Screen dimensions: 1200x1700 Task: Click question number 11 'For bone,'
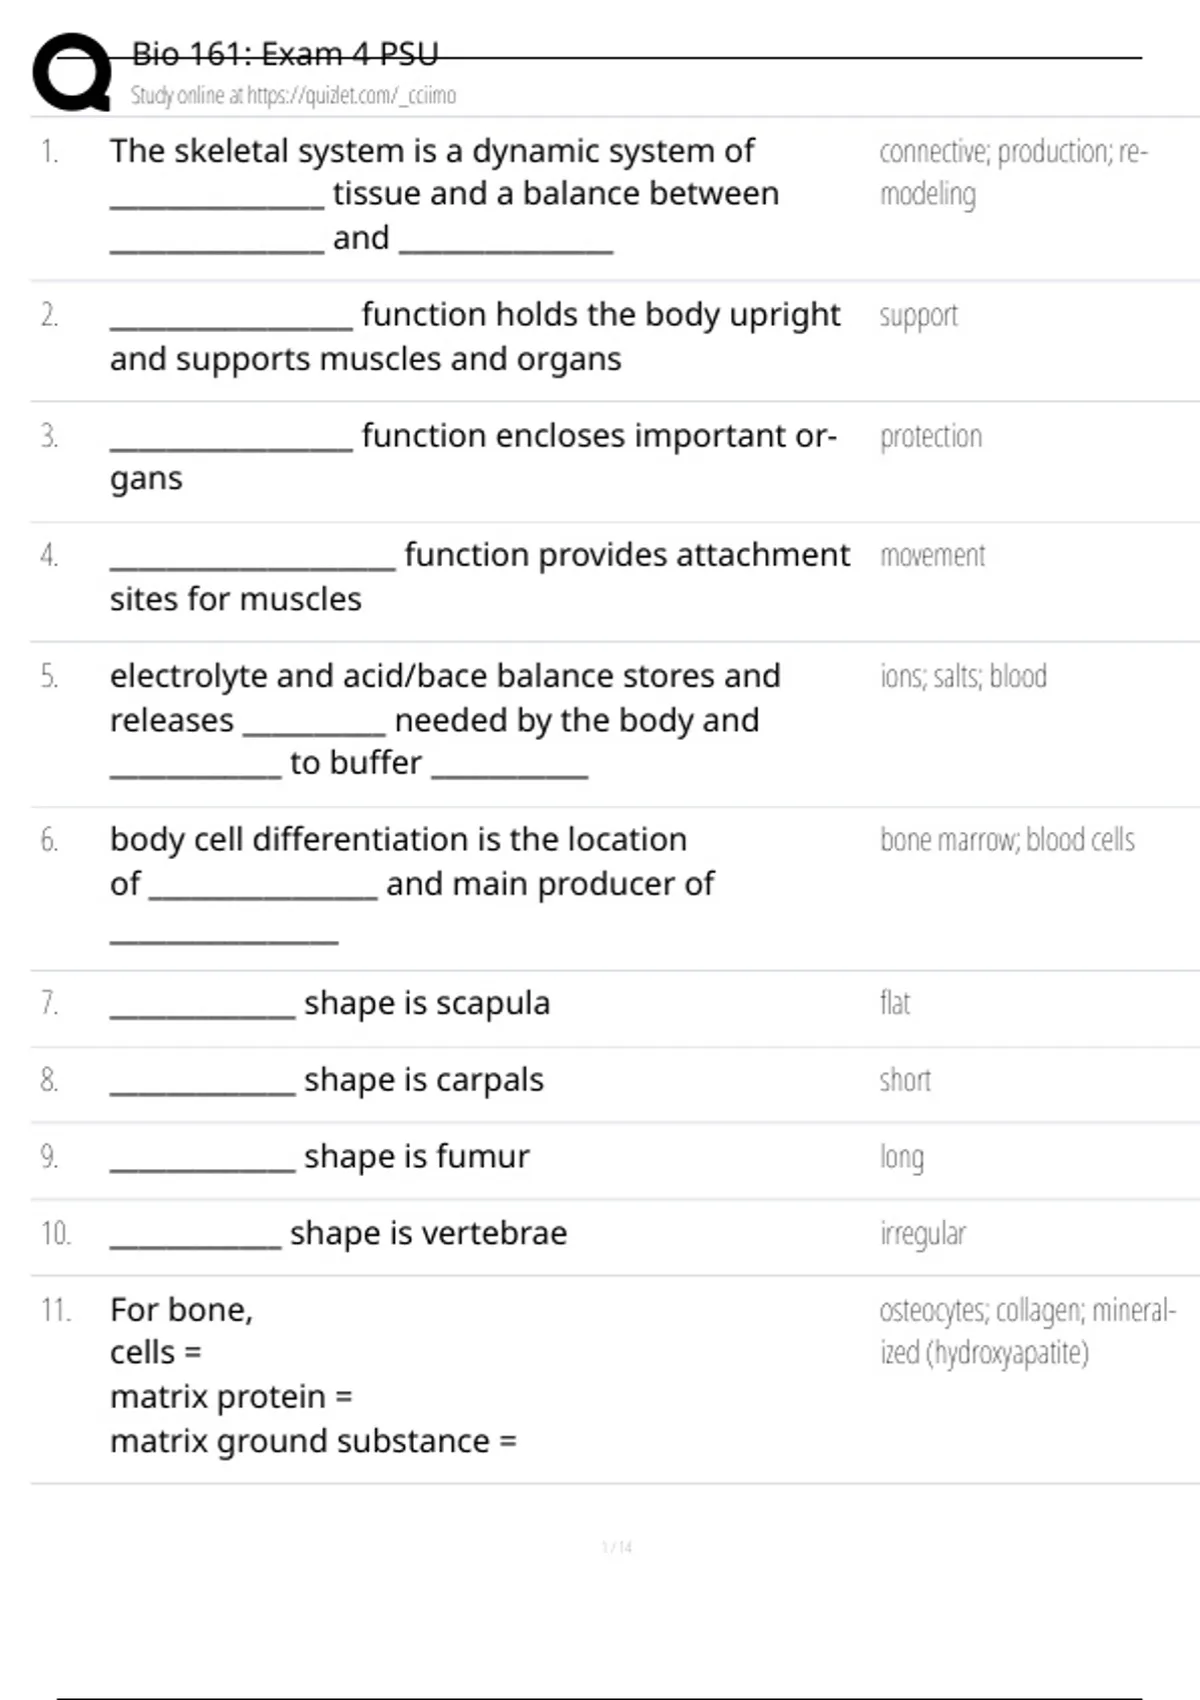point(181,1310)
